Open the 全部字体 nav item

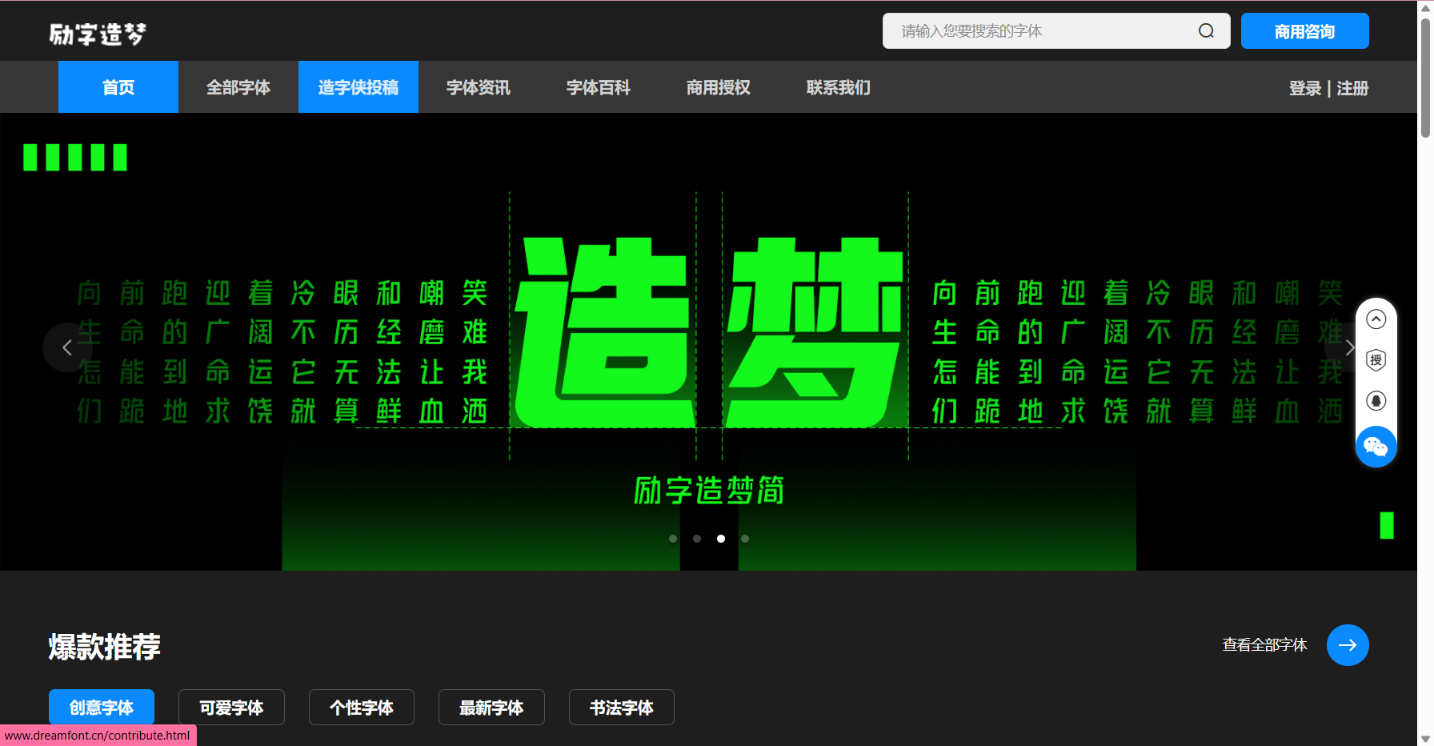238,87
